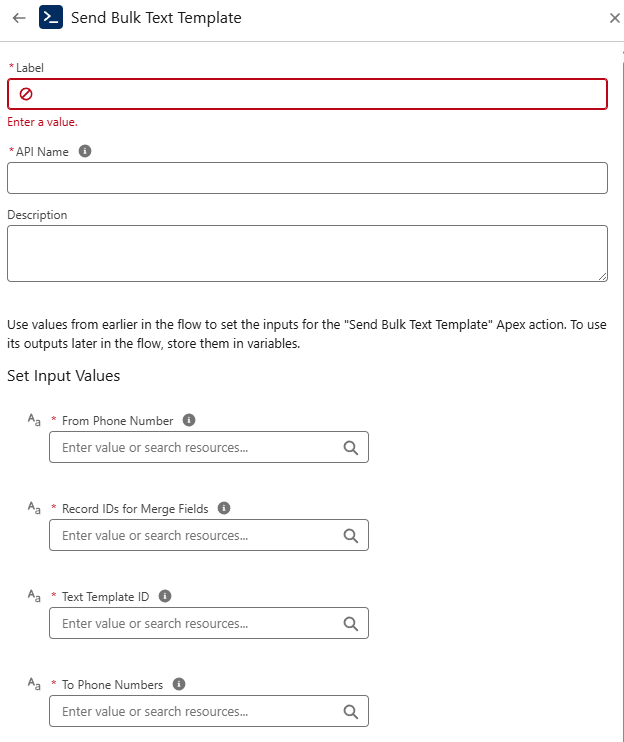
Task: Click the Text Template ID info icon
Action: pos(165,596)
